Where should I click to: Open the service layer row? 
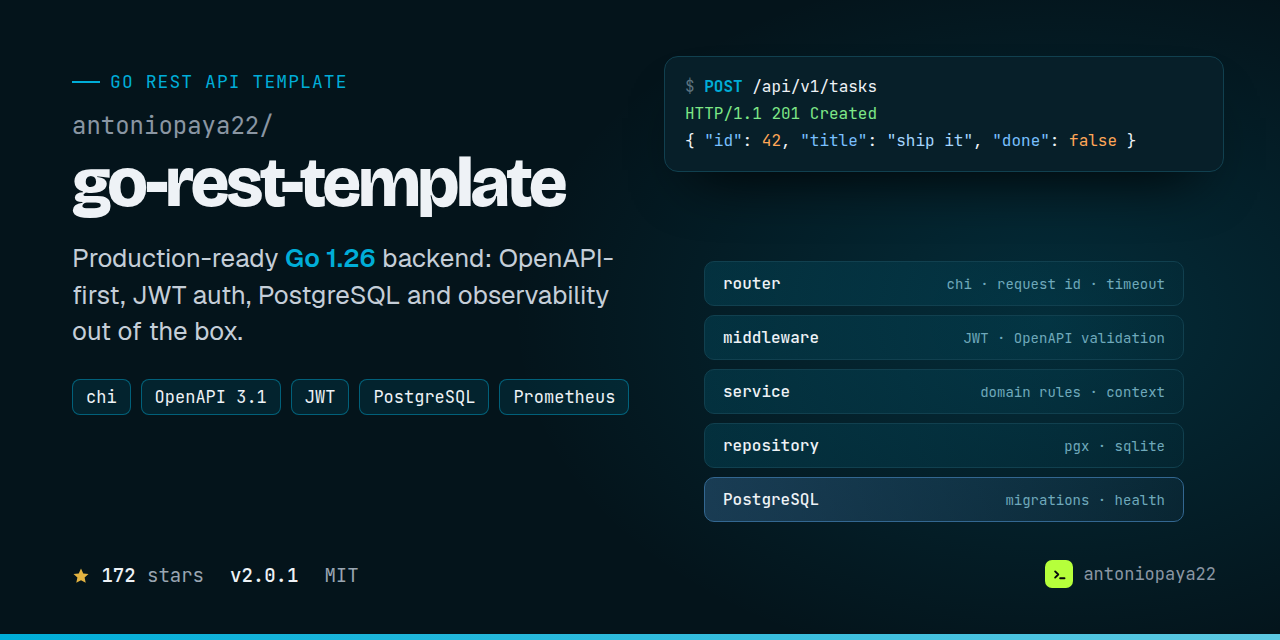point(944,392)
